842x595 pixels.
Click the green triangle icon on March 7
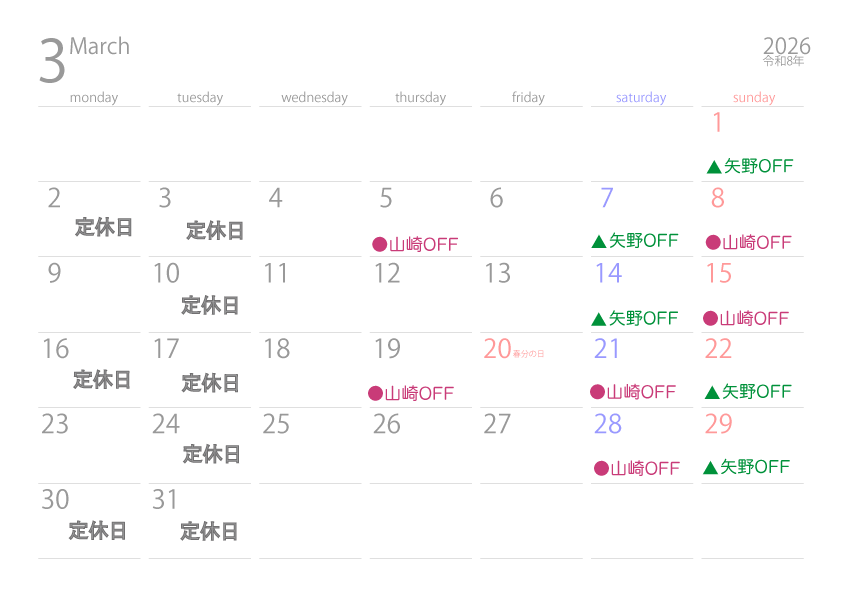599,241
